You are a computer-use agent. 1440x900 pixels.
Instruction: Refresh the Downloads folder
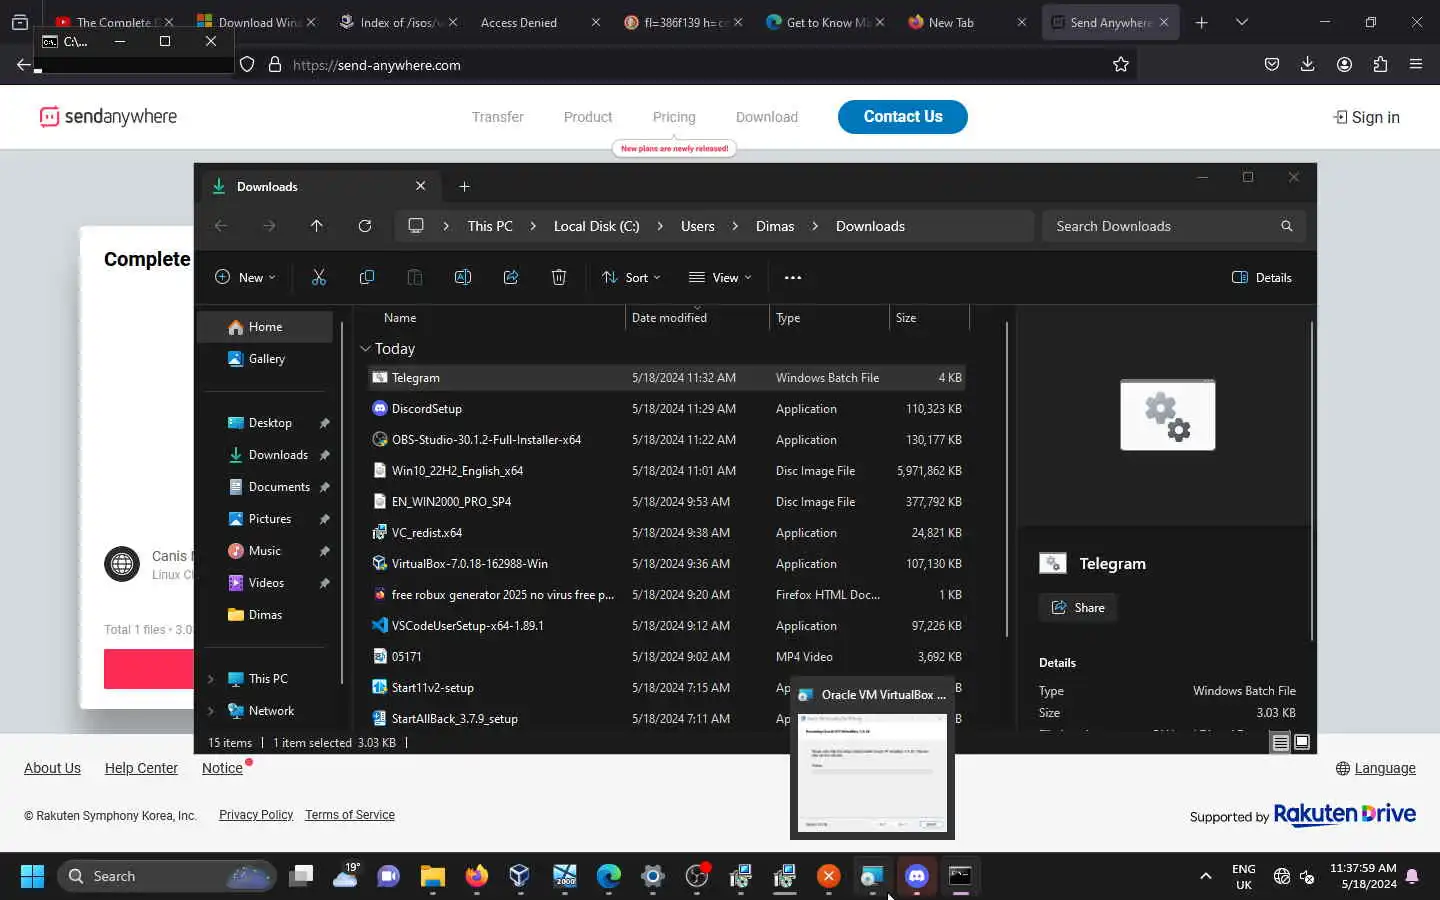(365, 226)
